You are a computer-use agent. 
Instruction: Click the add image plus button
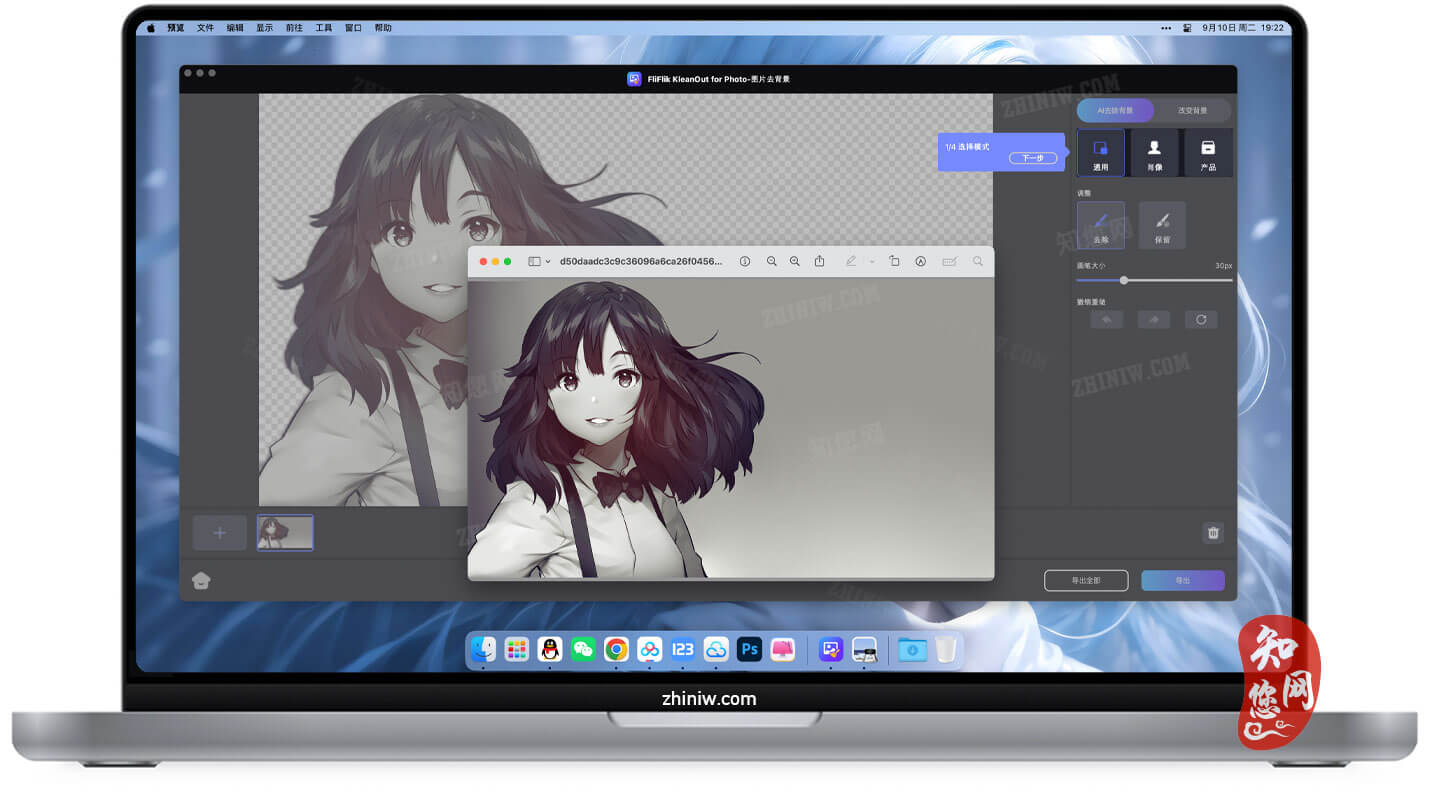click(x=220, y=533)
